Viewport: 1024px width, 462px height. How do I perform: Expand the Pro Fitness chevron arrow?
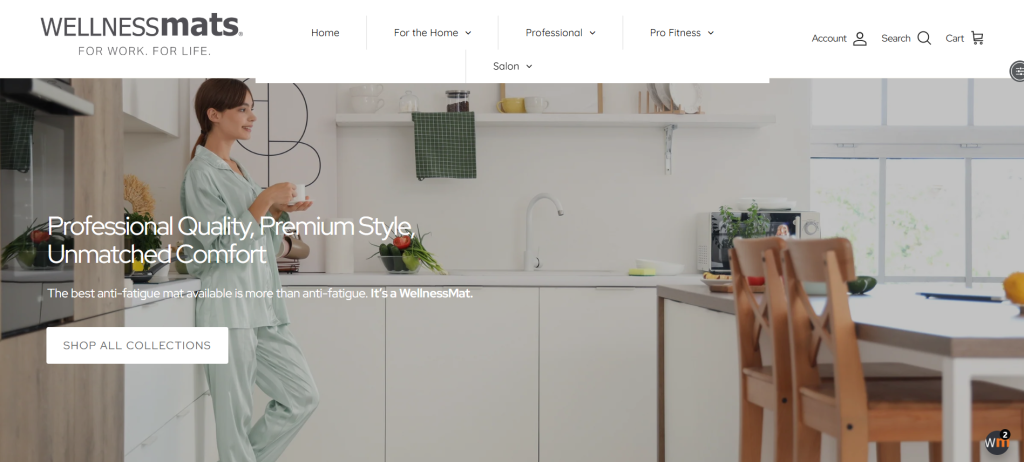[711, 33]
